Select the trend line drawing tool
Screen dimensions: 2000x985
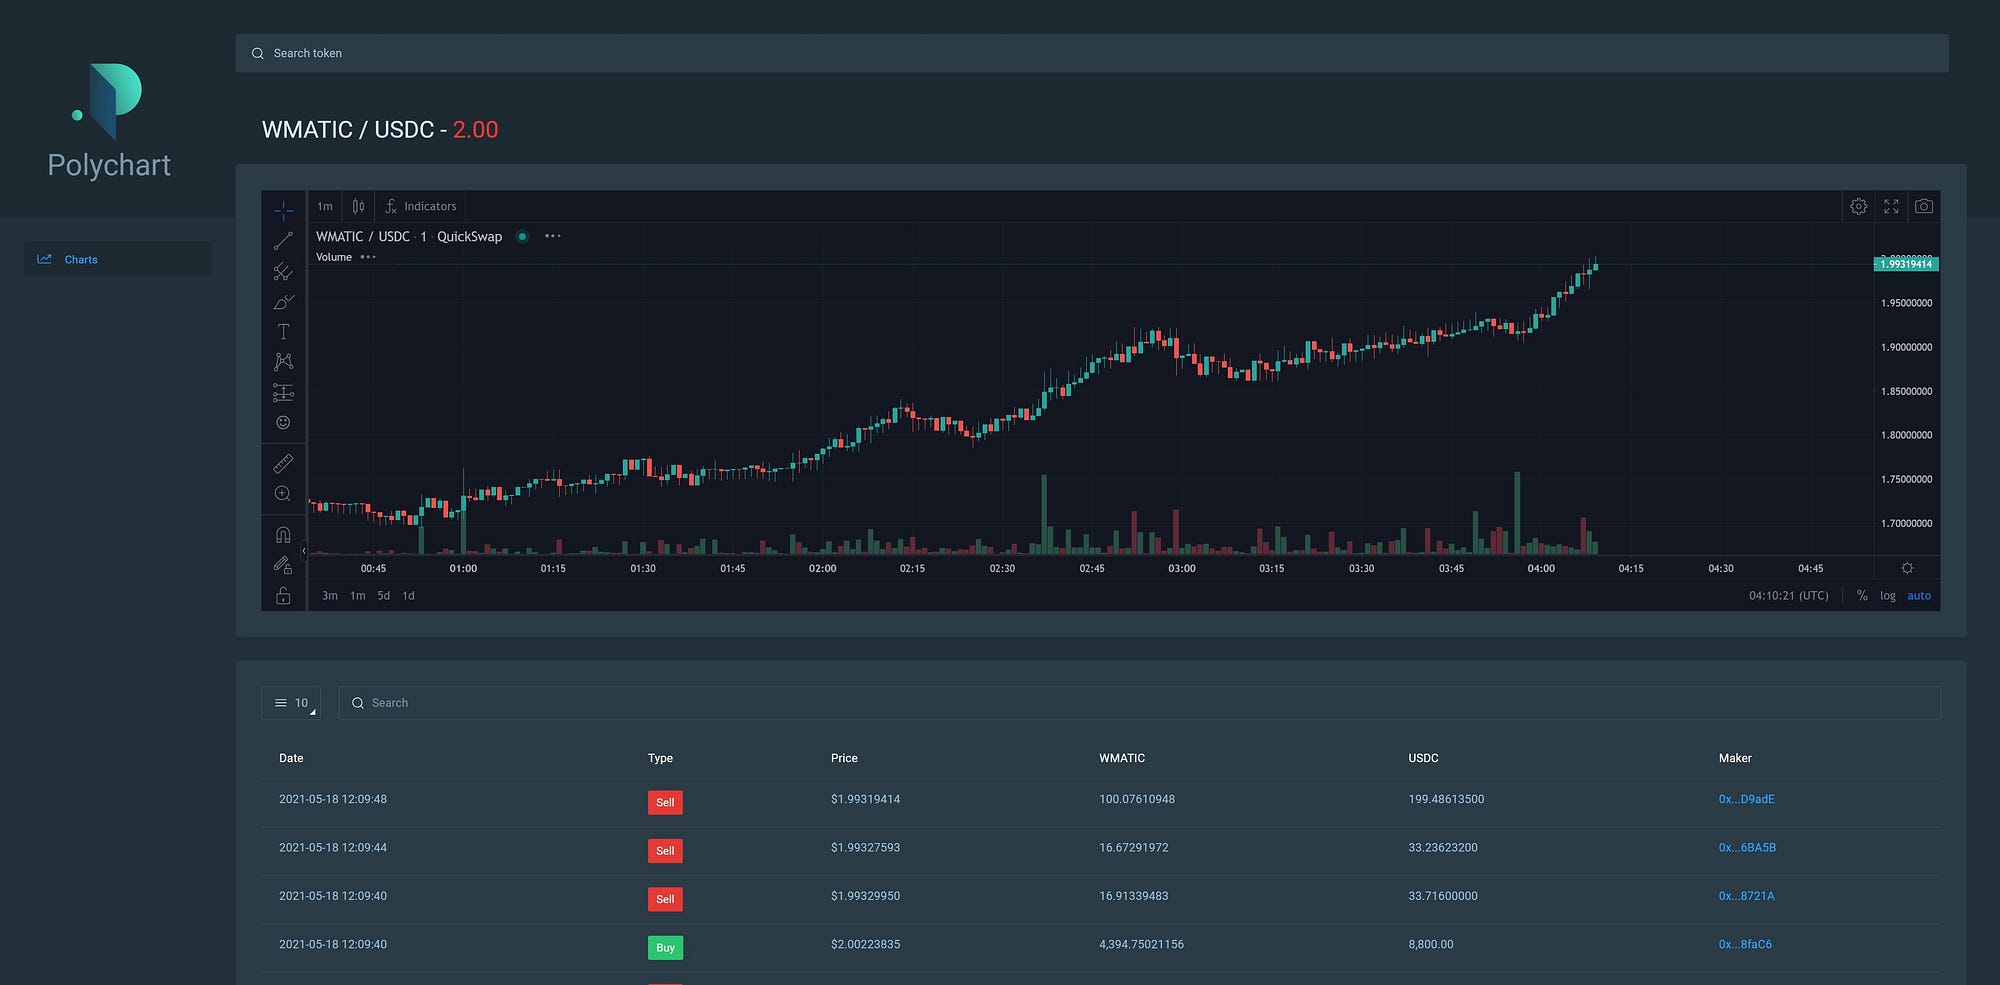(x=283, y=241)
